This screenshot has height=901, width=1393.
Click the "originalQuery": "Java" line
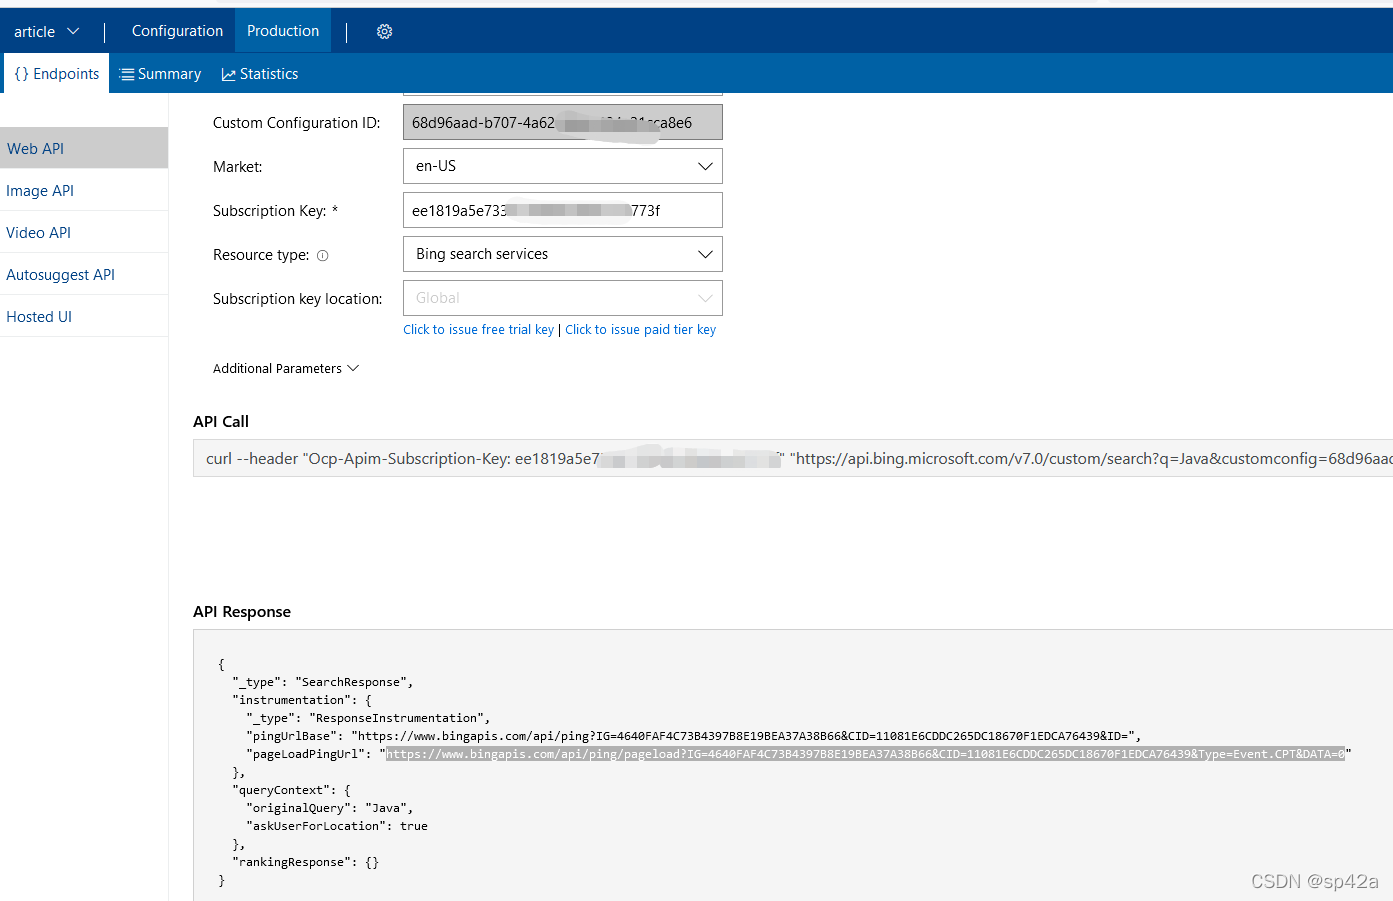pos(329,808)
